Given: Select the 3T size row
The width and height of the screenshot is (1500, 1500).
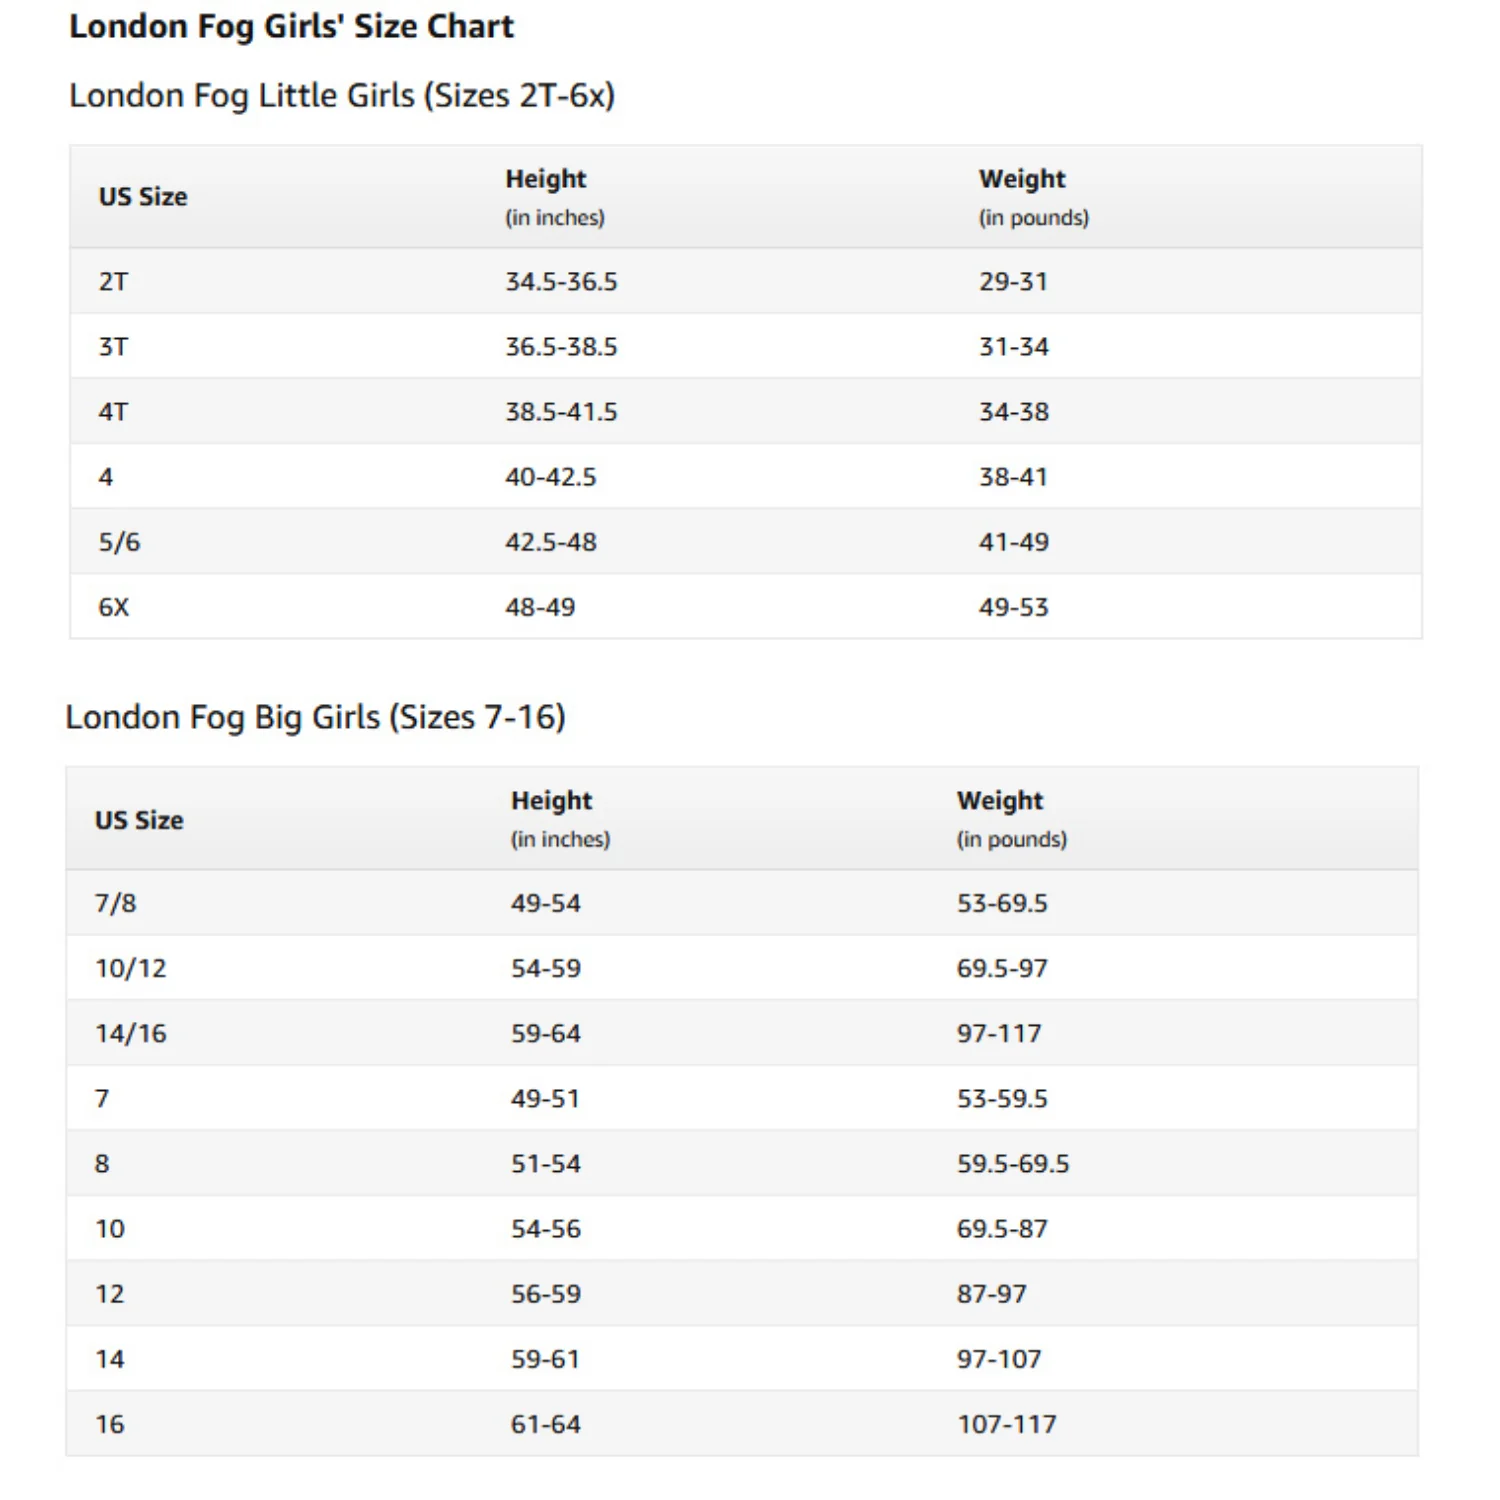Looking at the screenshot, I should coord(746,346).
